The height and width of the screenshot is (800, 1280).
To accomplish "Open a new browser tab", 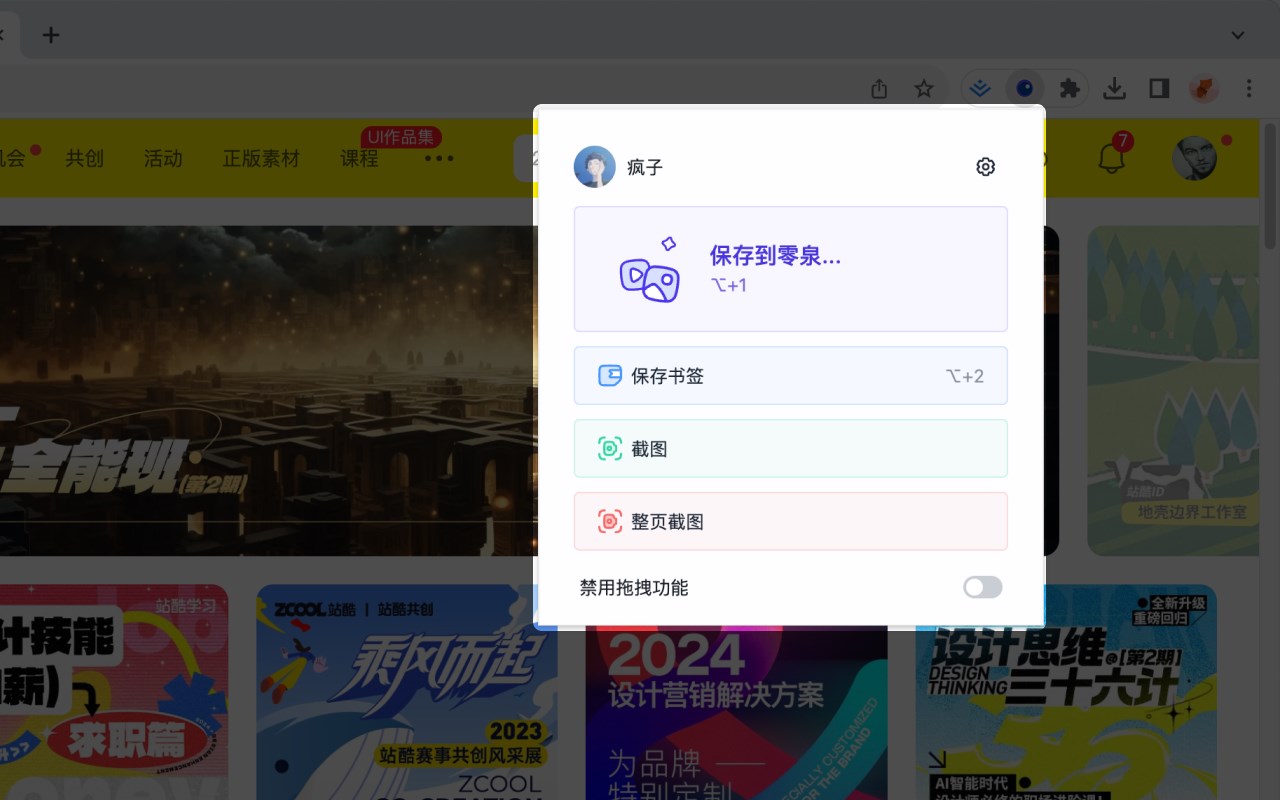I will point(51,35).
